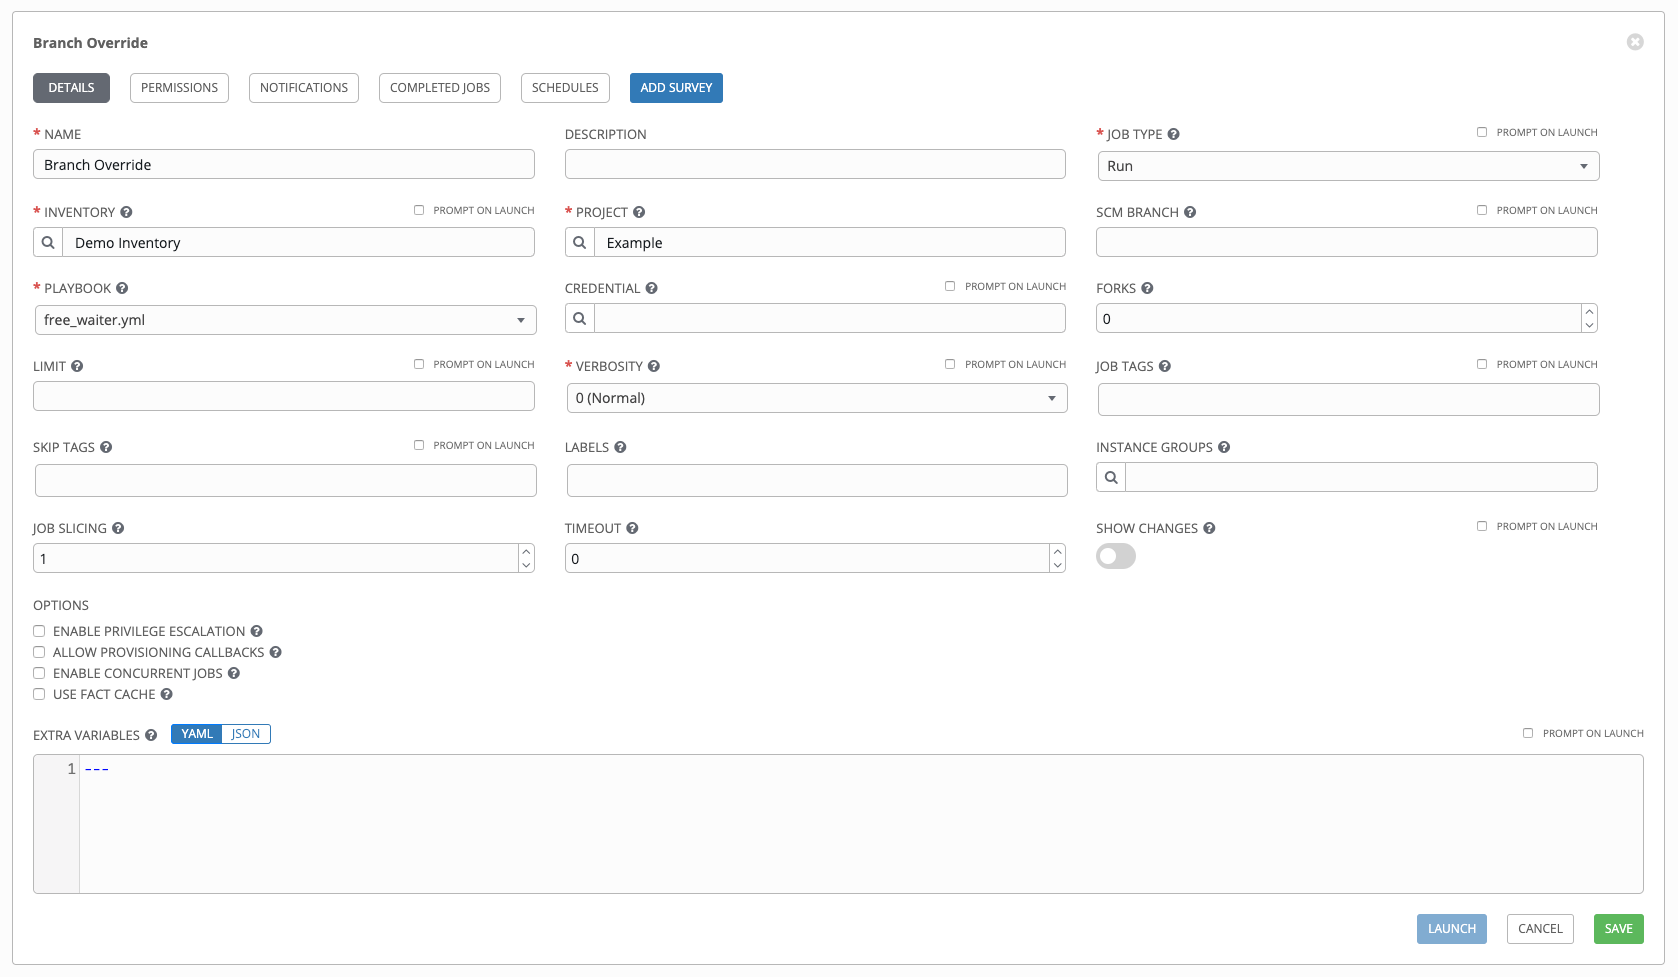The image size is (1678, 977).
Task: Select YAML format for extra variables
Action: pos(197,734)
